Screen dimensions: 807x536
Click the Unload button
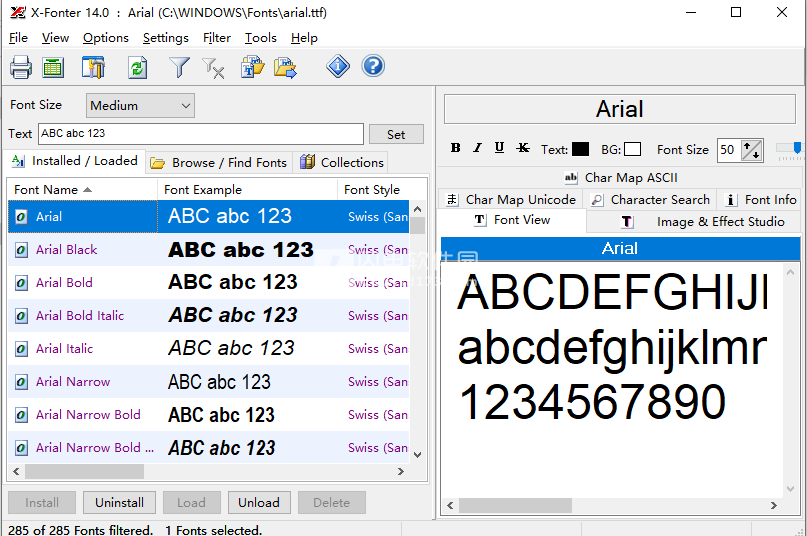point(259,503)
